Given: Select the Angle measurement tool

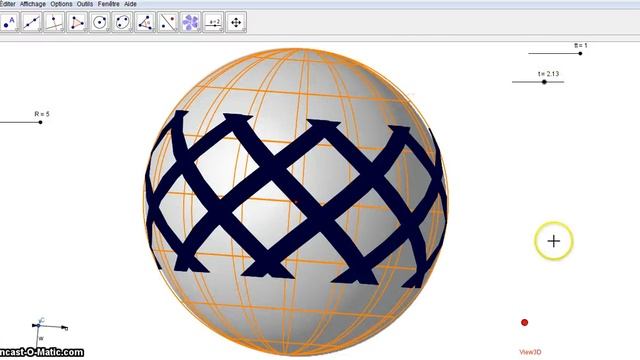Looking at the screenshot, I should click(145, 22).
